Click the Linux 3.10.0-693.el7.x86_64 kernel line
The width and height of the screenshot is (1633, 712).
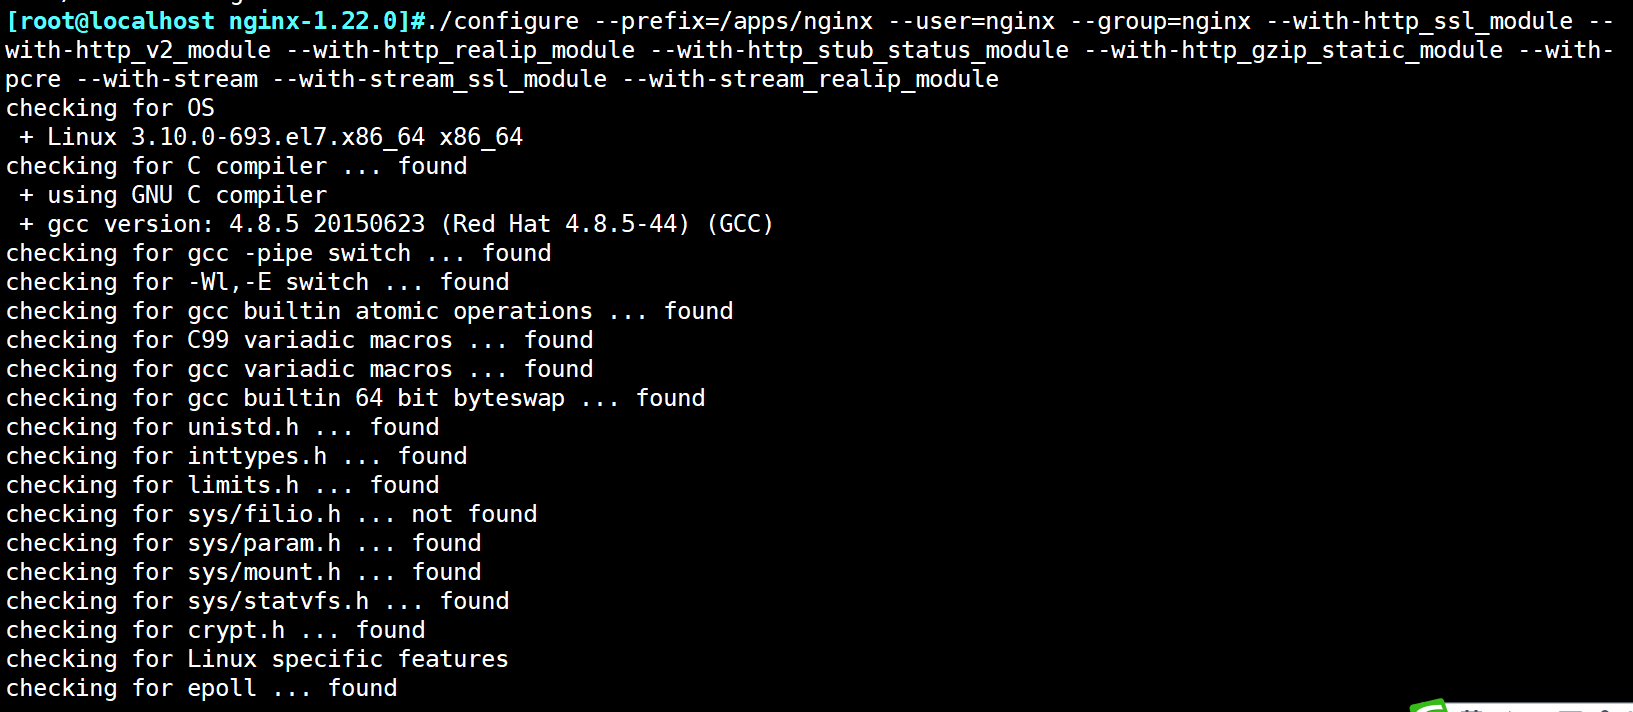pyautogui.click(x=271, y=137)
